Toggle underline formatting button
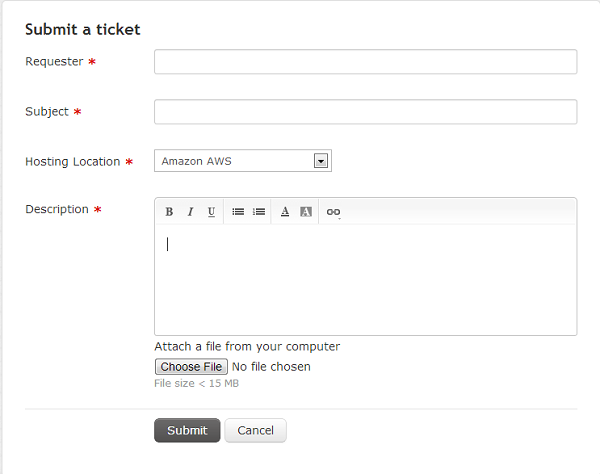The image size is (600, 474). click(211, 212)
